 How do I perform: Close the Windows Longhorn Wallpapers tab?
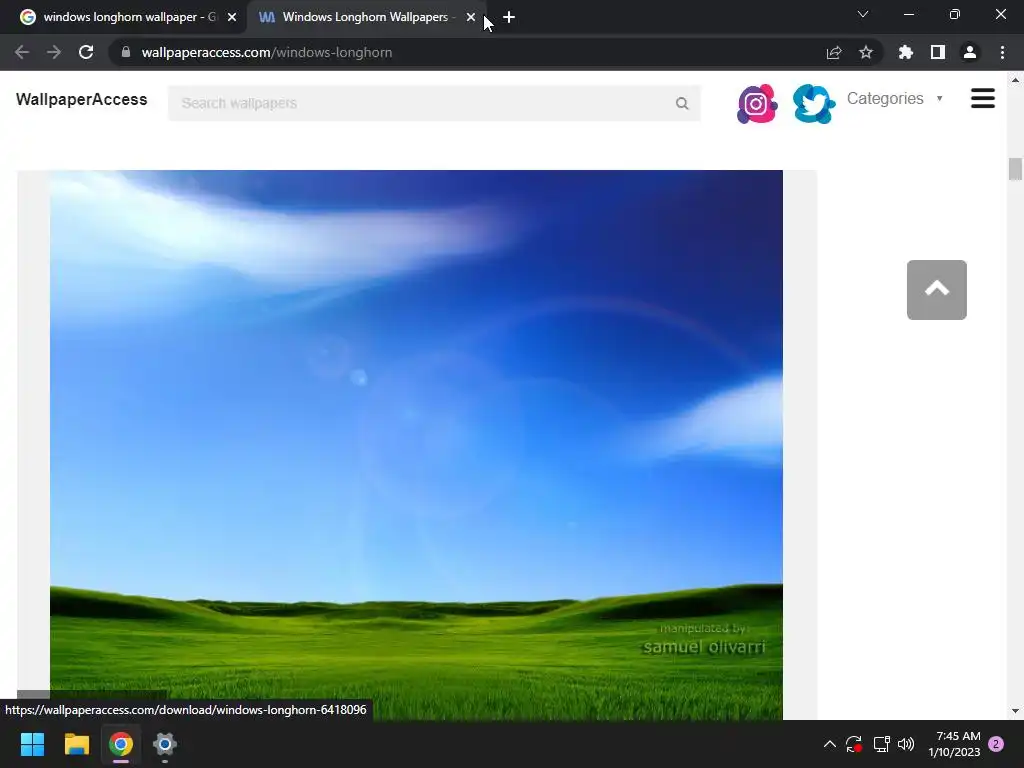[471, 18]
